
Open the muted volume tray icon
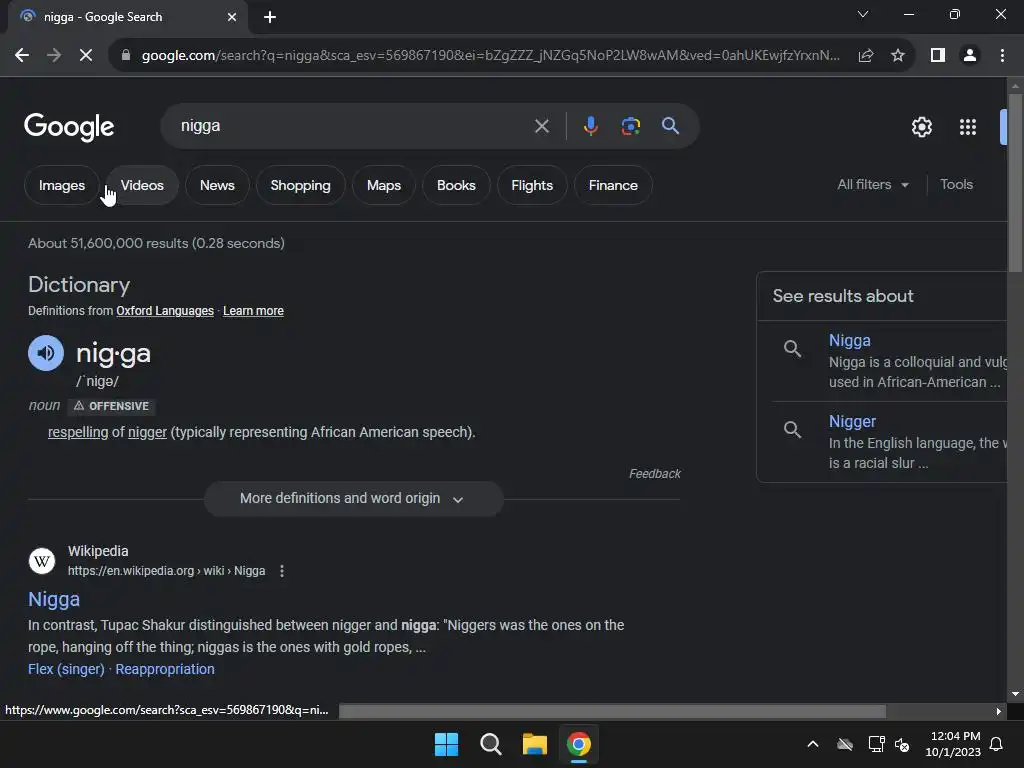903,744
